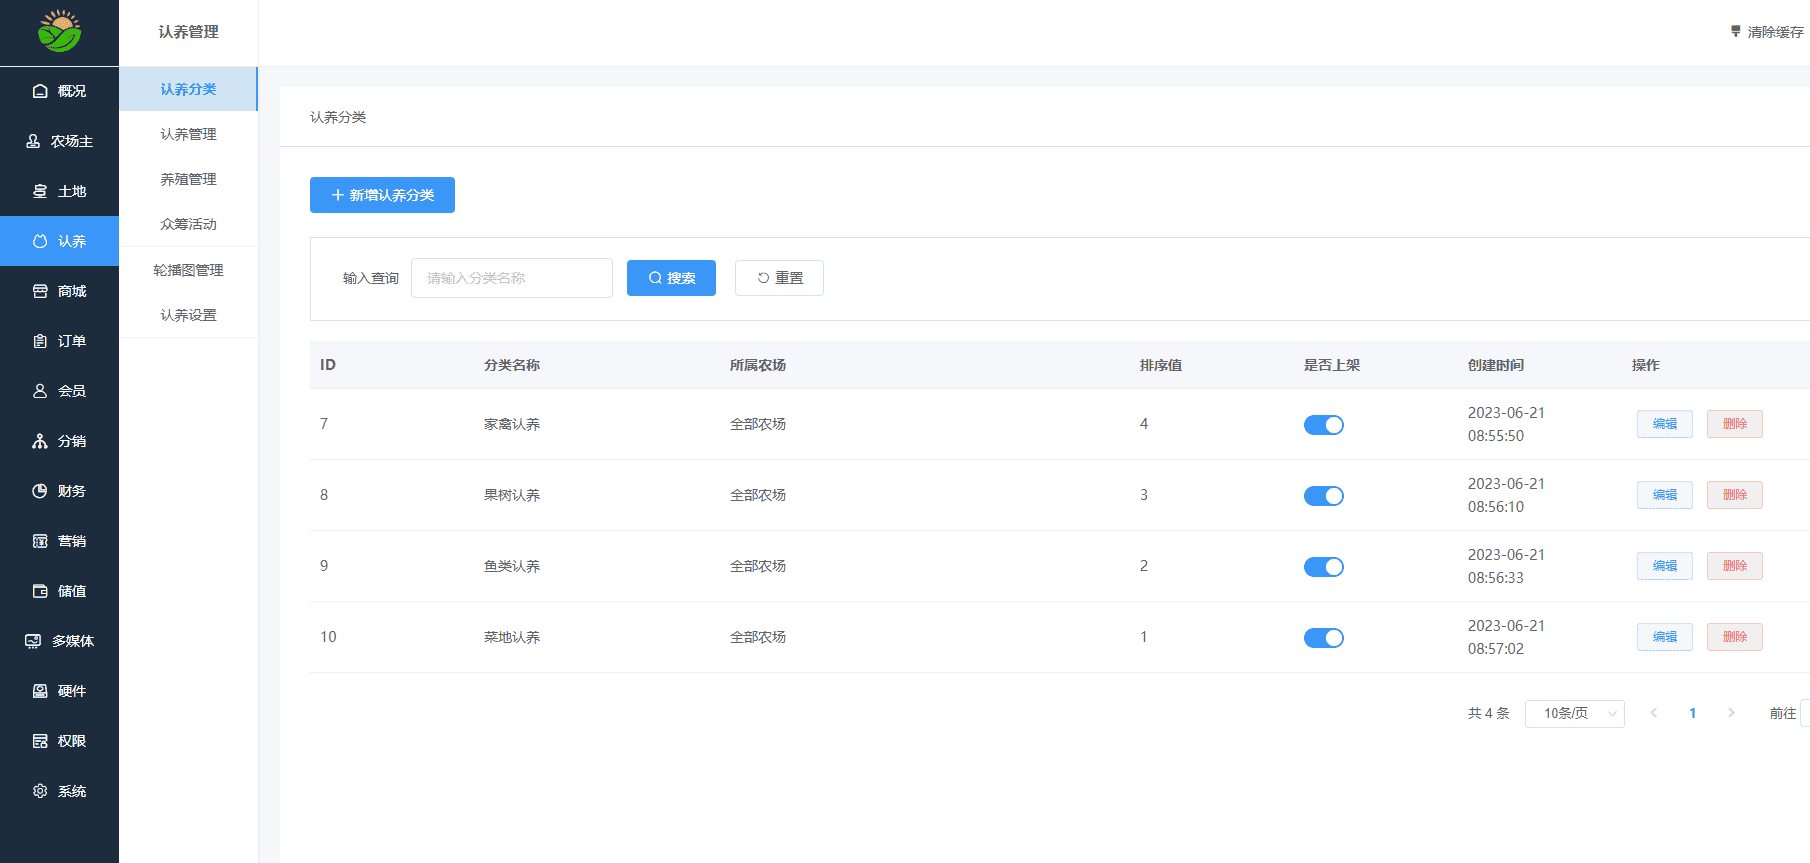
Task: Click the 清除缓存 clear cache icon
Action: tap(1736, 32)
